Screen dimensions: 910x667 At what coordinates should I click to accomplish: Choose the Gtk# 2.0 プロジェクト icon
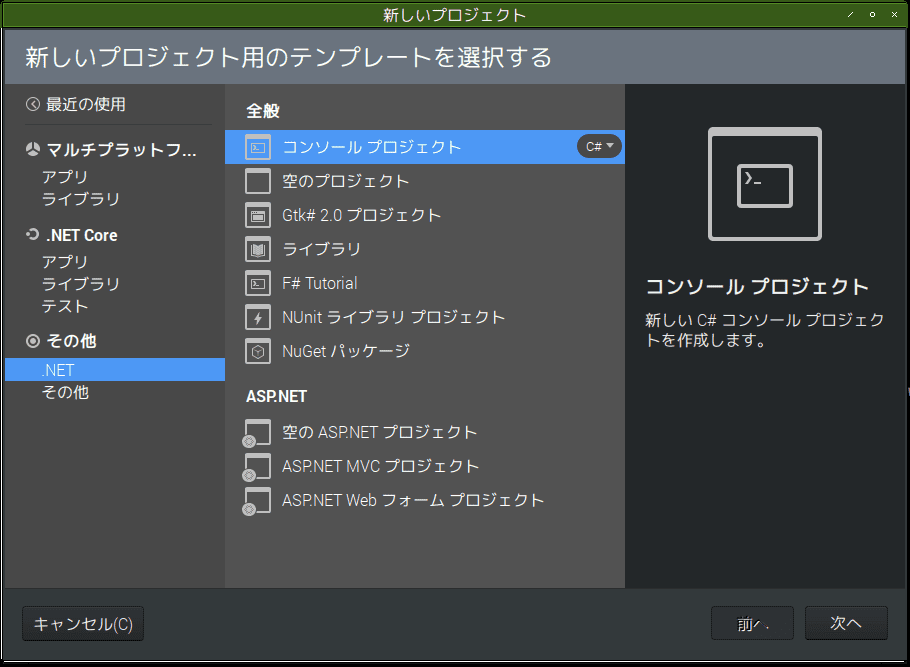click(257, 215)
